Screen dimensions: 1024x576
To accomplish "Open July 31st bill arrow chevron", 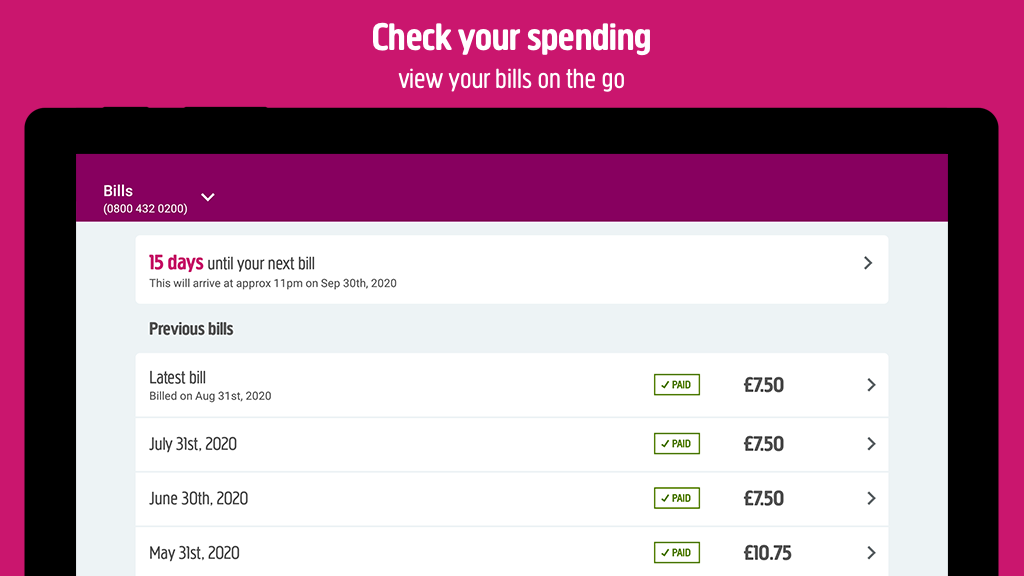I will (x=871, y=444).
